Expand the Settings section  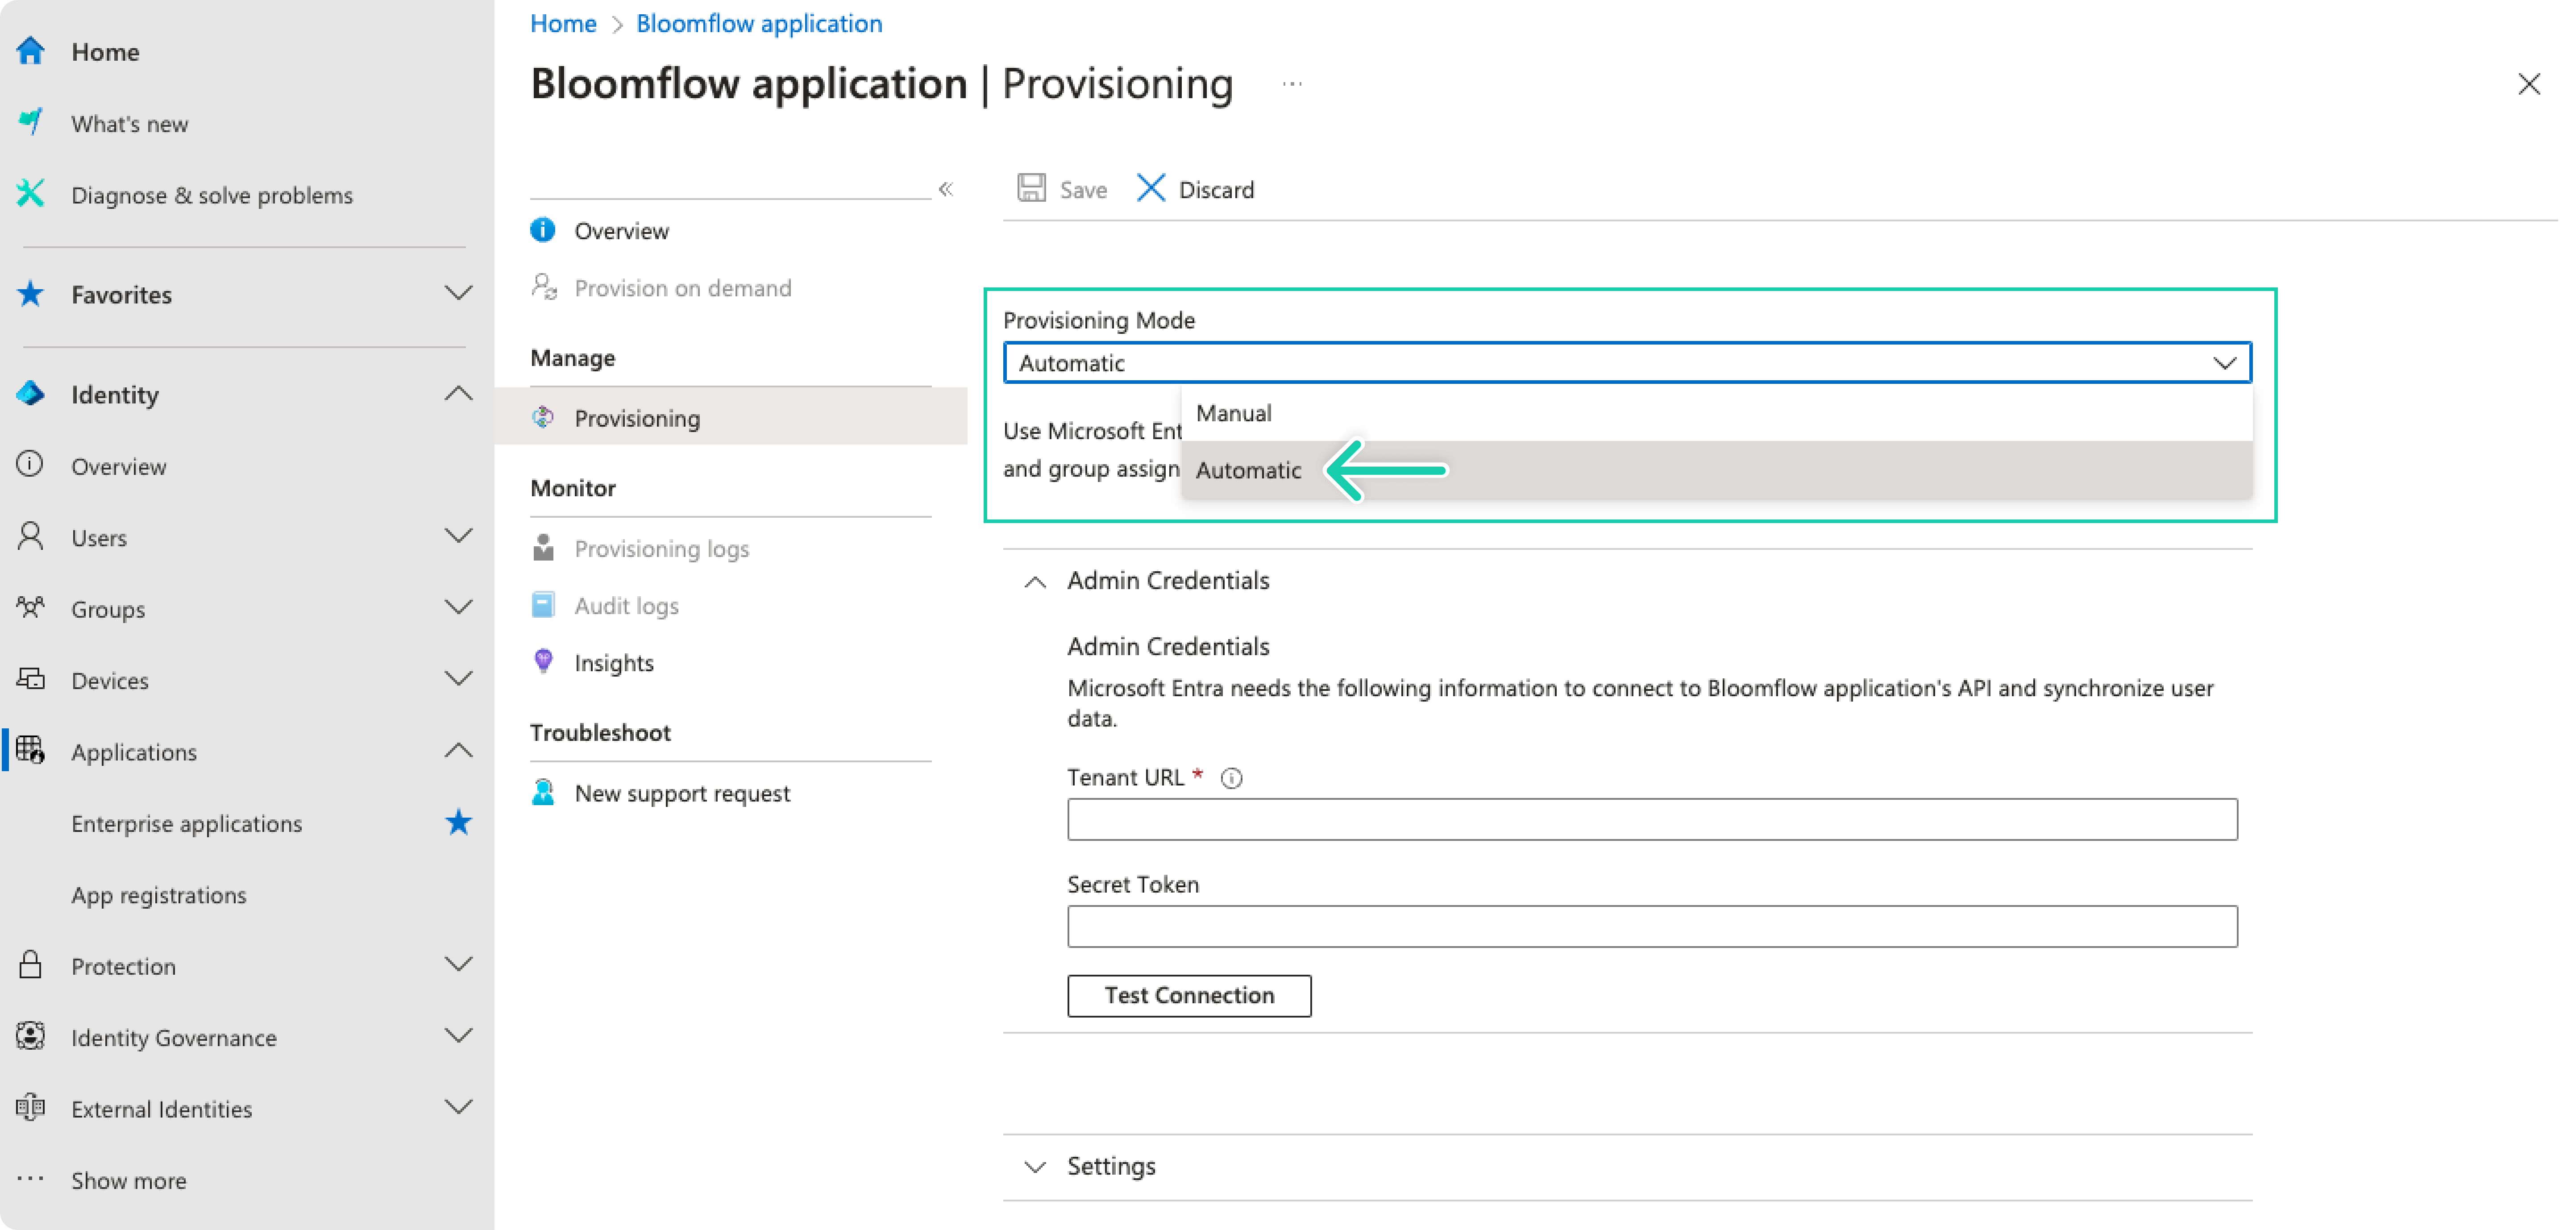click(1036, 1166)
